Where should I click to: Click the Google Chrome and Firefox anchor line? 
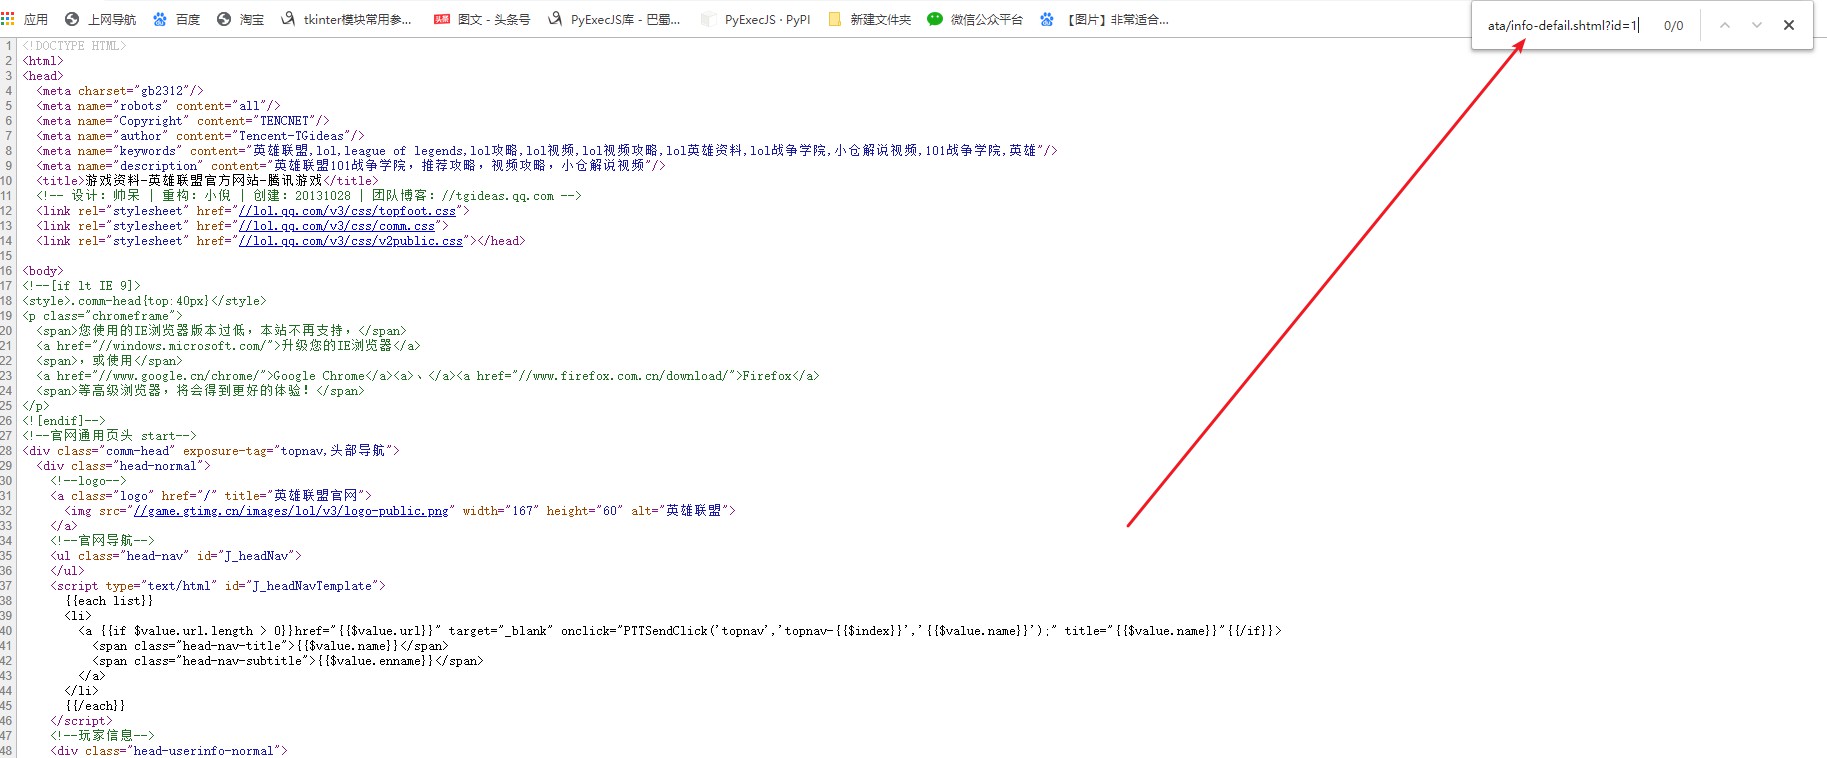(x=428, y=376)
